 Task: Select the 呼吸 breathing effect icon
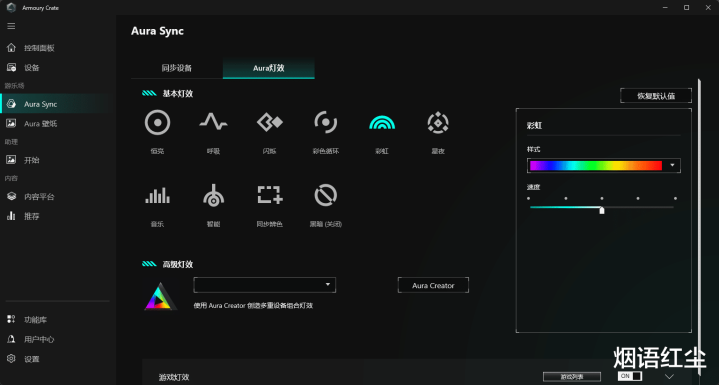coord(213,122)
